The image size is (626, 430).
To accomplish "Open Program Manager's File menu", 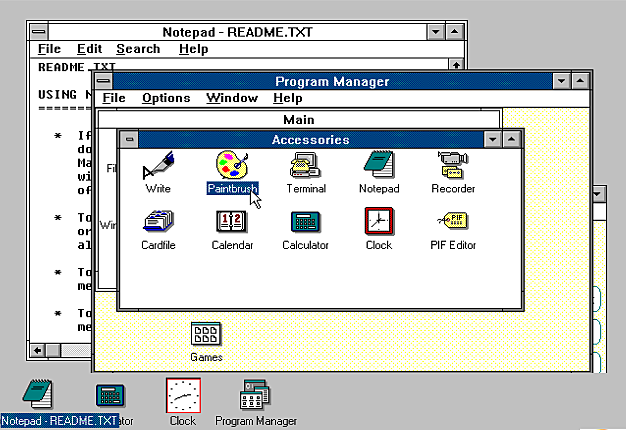I will coord(114,98).
